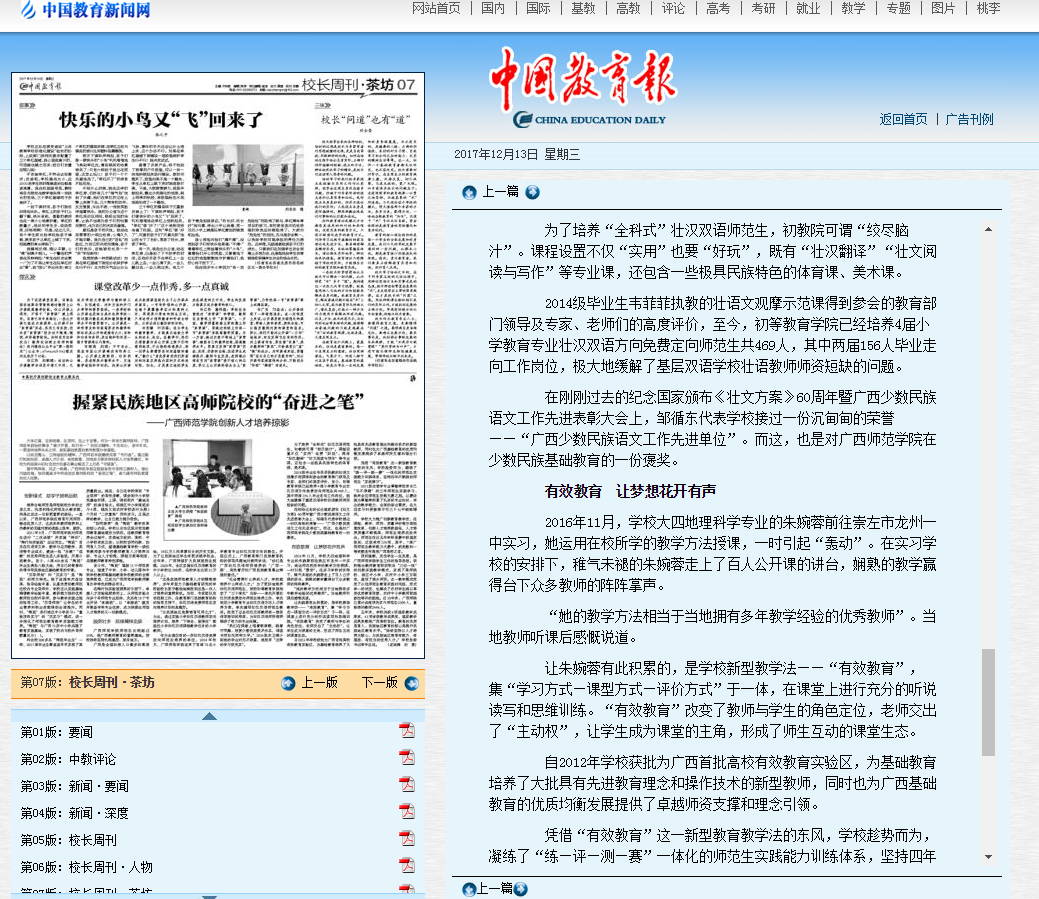Open PDF icon for 第06版 校长周刊·人物
The image size is (1039, 899).
point(406,865)
